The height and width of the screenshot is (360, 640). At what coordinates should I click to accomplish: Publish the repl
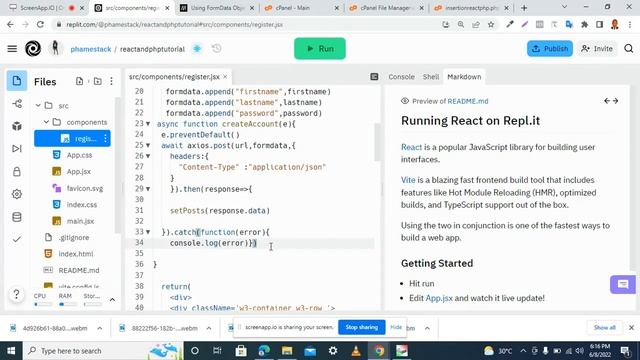(550, 49)
